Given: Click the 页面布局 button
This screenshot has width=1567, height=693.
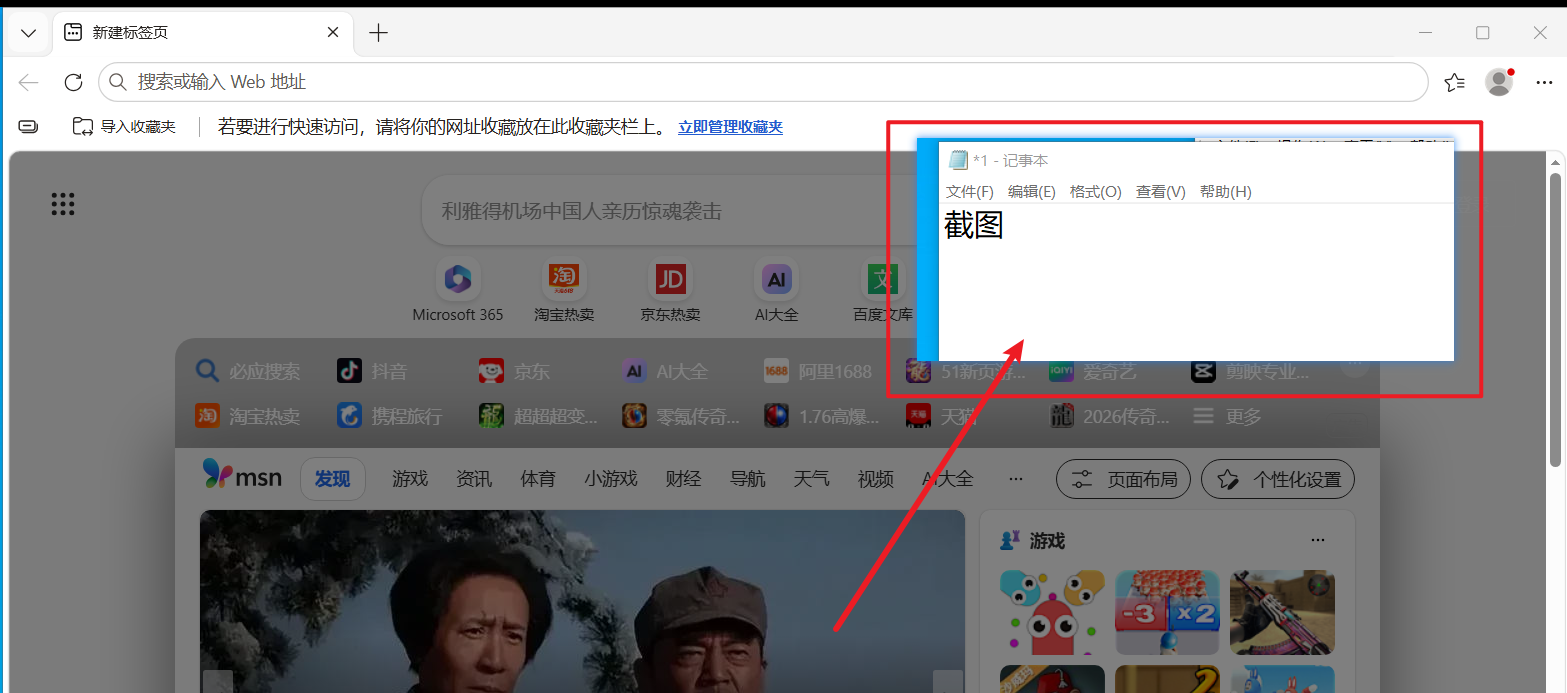Looking at the screenshot, I should point(1124,479).
